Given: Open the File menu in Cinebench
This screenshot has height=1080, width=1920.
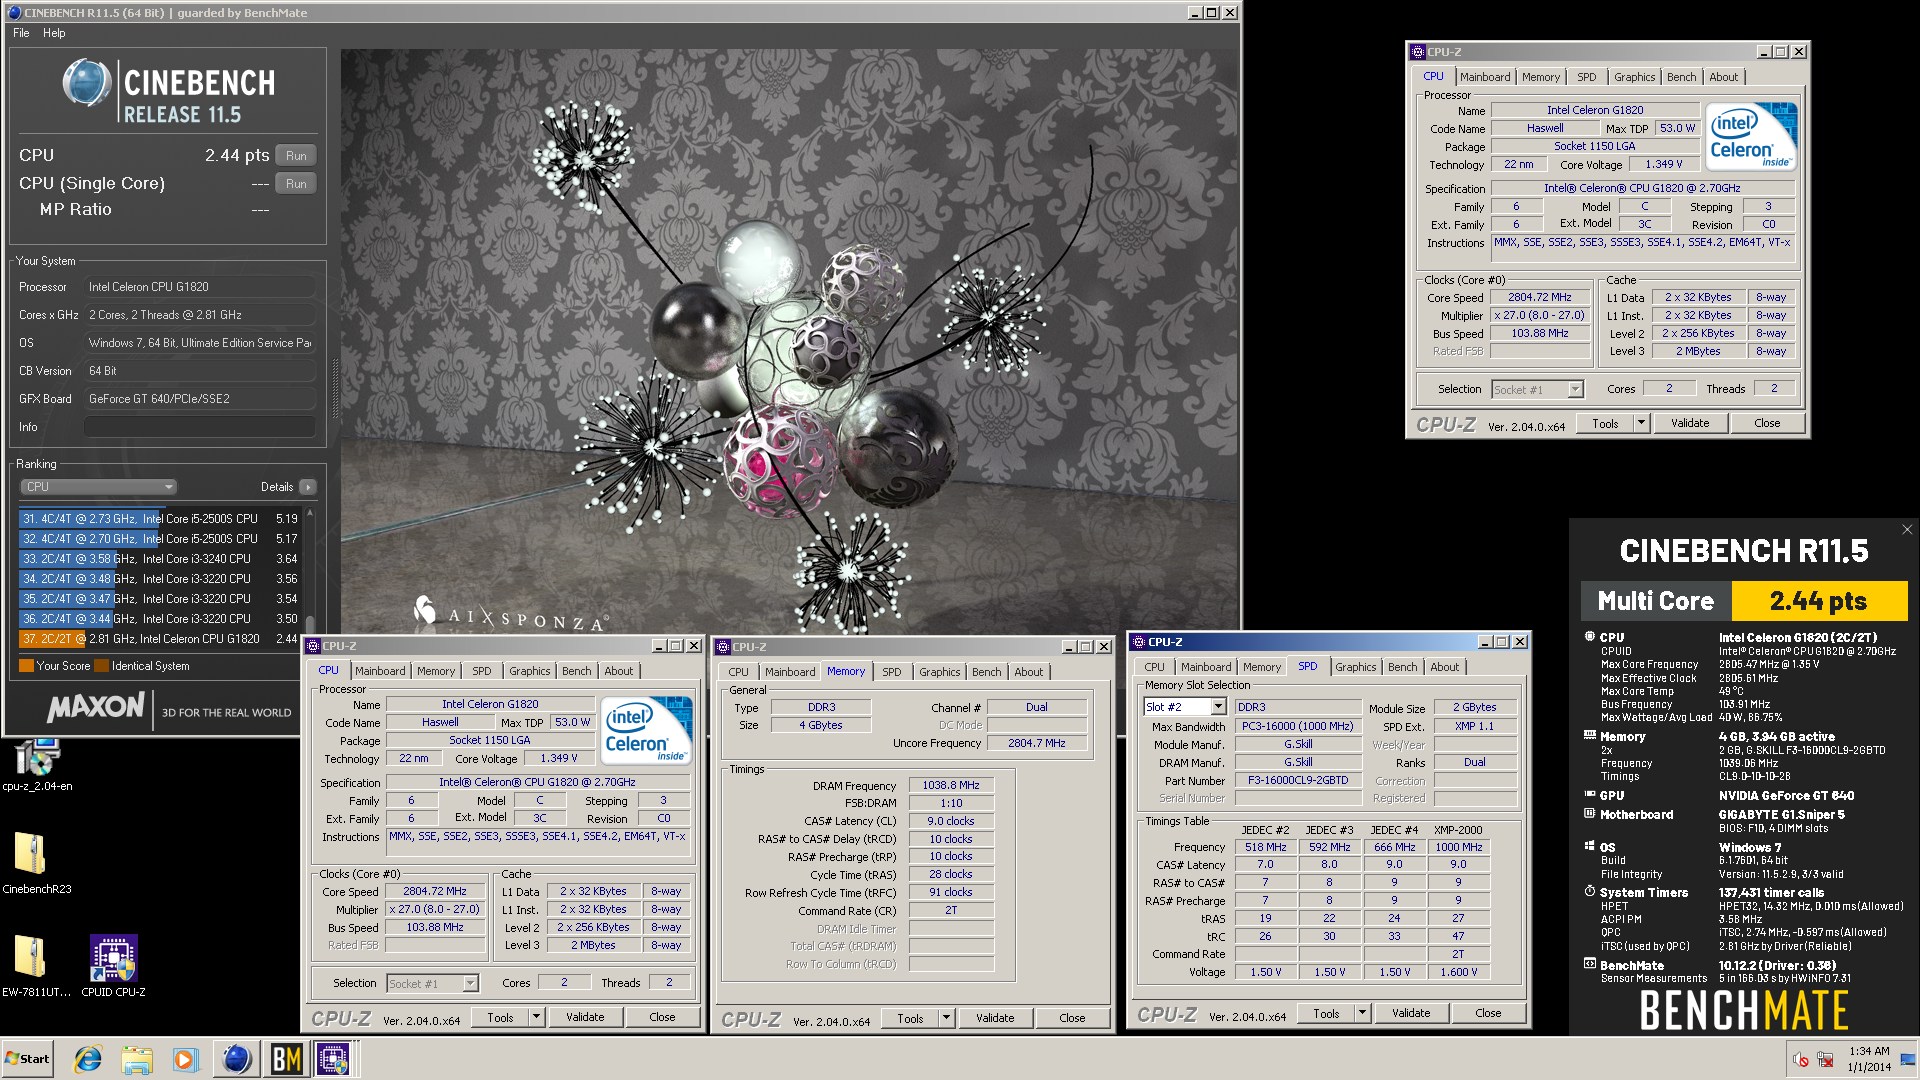Looking at the screenshot, I should (21, 33).
